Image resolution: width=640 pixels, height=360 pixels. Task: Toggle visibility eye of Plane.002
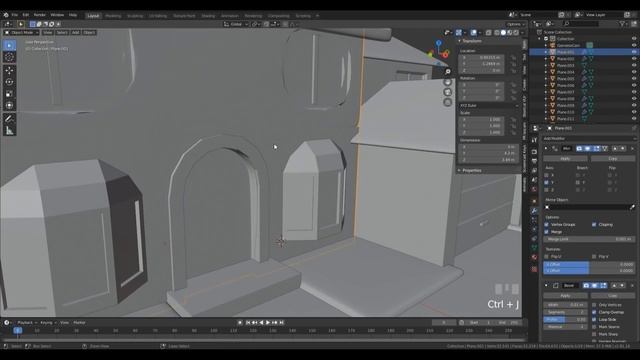[634, 59]
